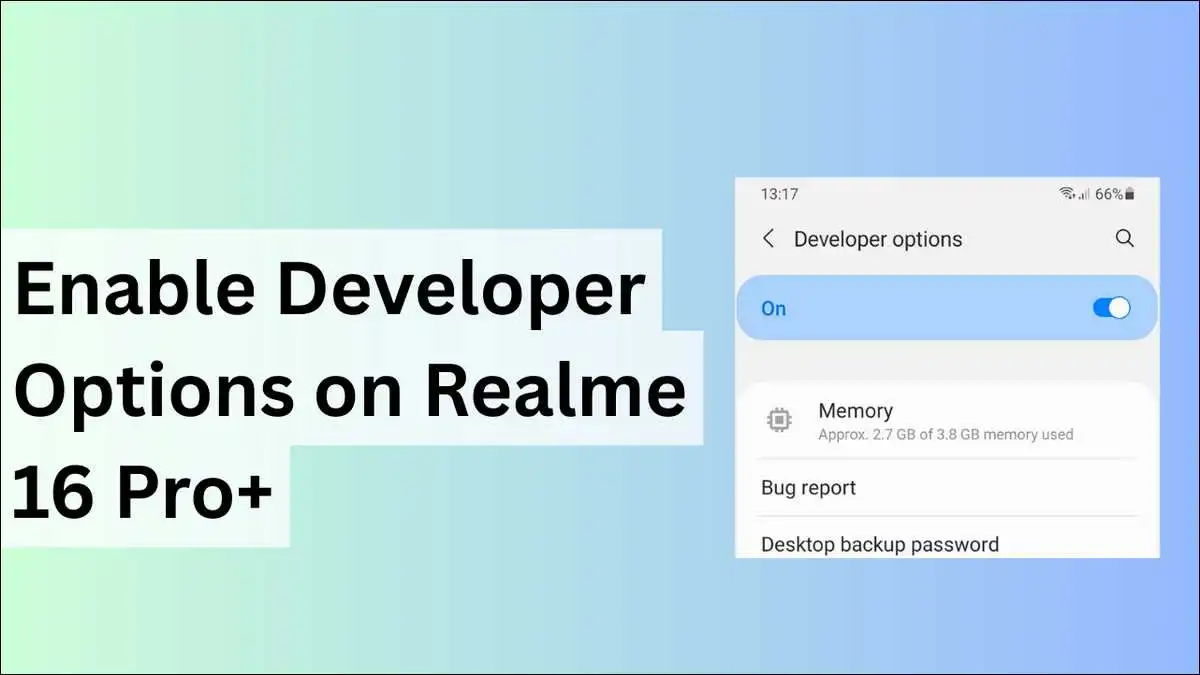Tap the 13:17 clock in status bar
Image resolution: width=1200 pixels, height=675 pixels.
pyautogui.click(x=779, y=194)
